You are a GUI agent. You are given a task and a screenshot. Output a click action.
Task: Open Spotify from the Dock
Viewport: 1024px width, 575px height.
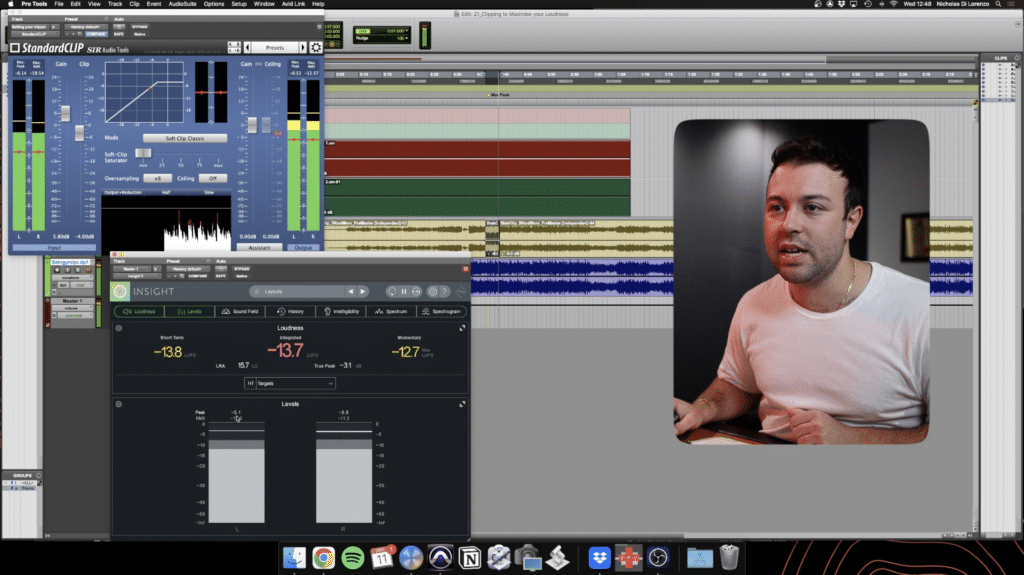[x=353, y=557]
